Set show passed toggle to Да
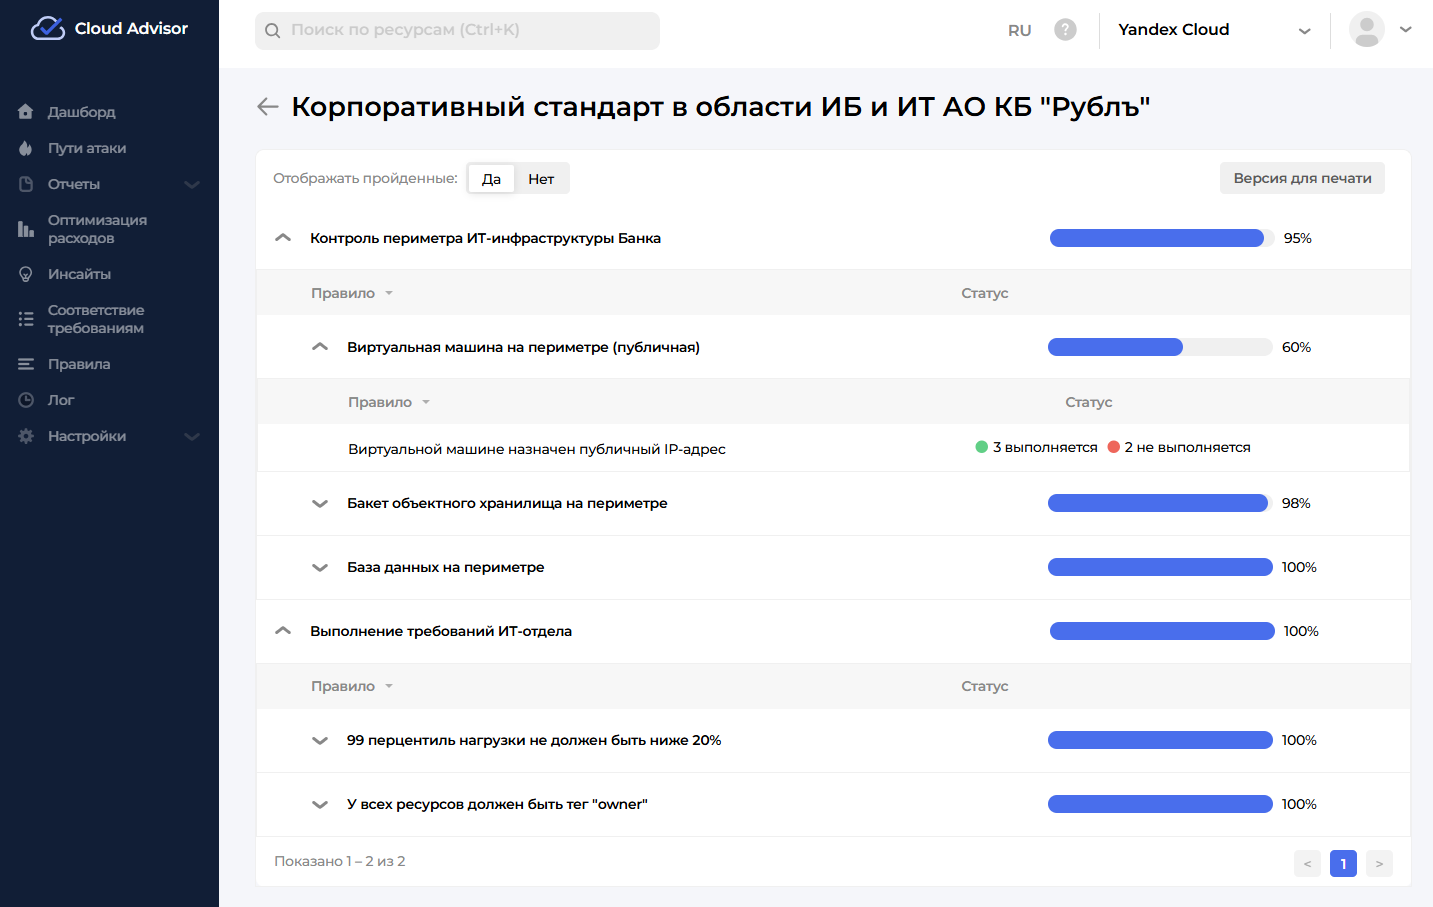This screenshot has height=907, width=1433. pos(491,179)
